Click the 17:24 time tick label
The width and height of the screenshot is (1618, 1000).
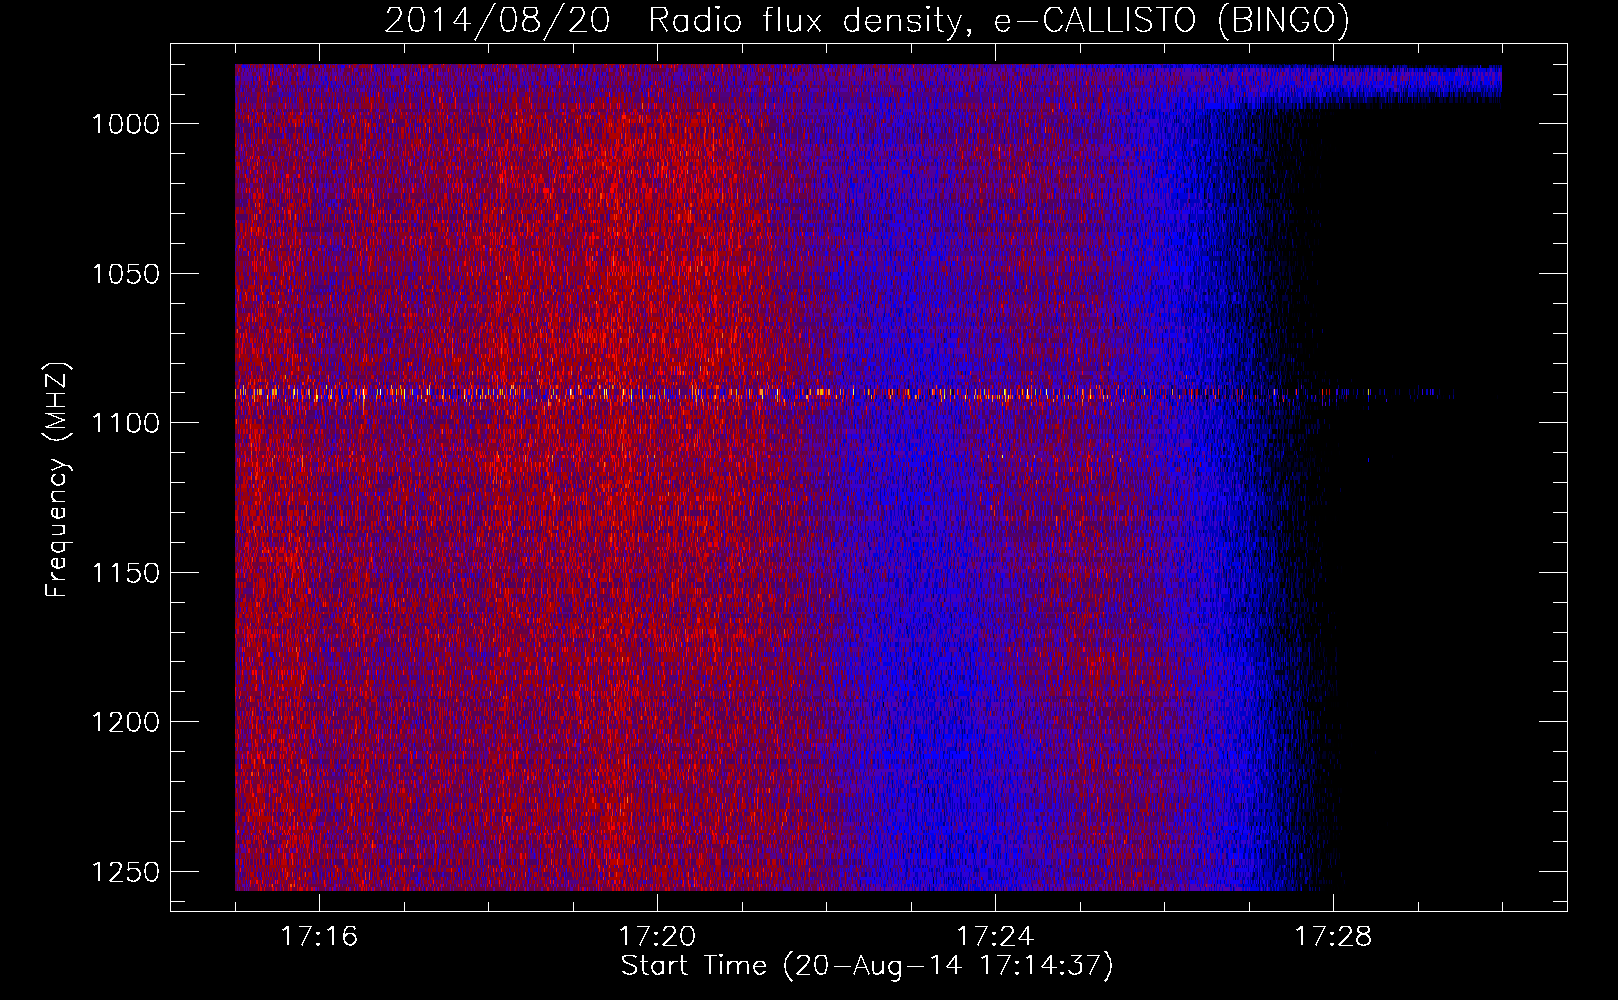pyautogui.click(x=995, y=937)
